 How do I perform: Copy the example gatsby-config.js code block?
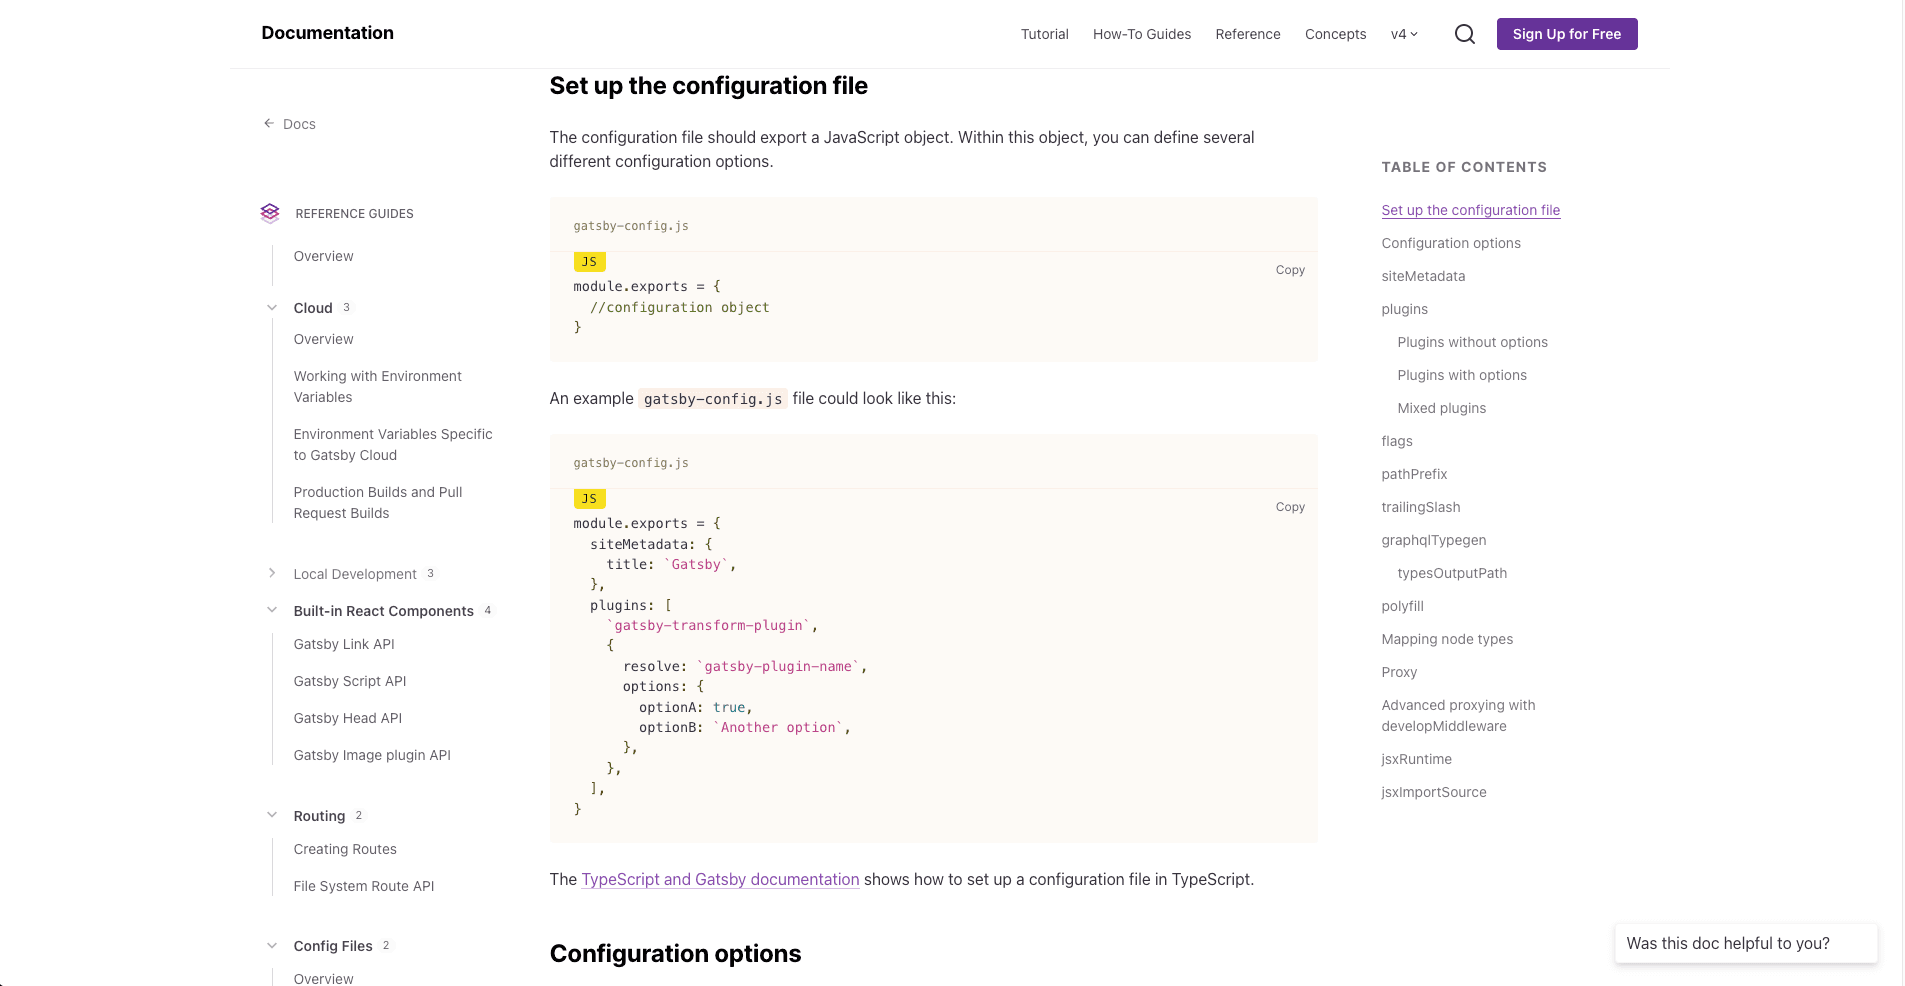point(1289,507)
